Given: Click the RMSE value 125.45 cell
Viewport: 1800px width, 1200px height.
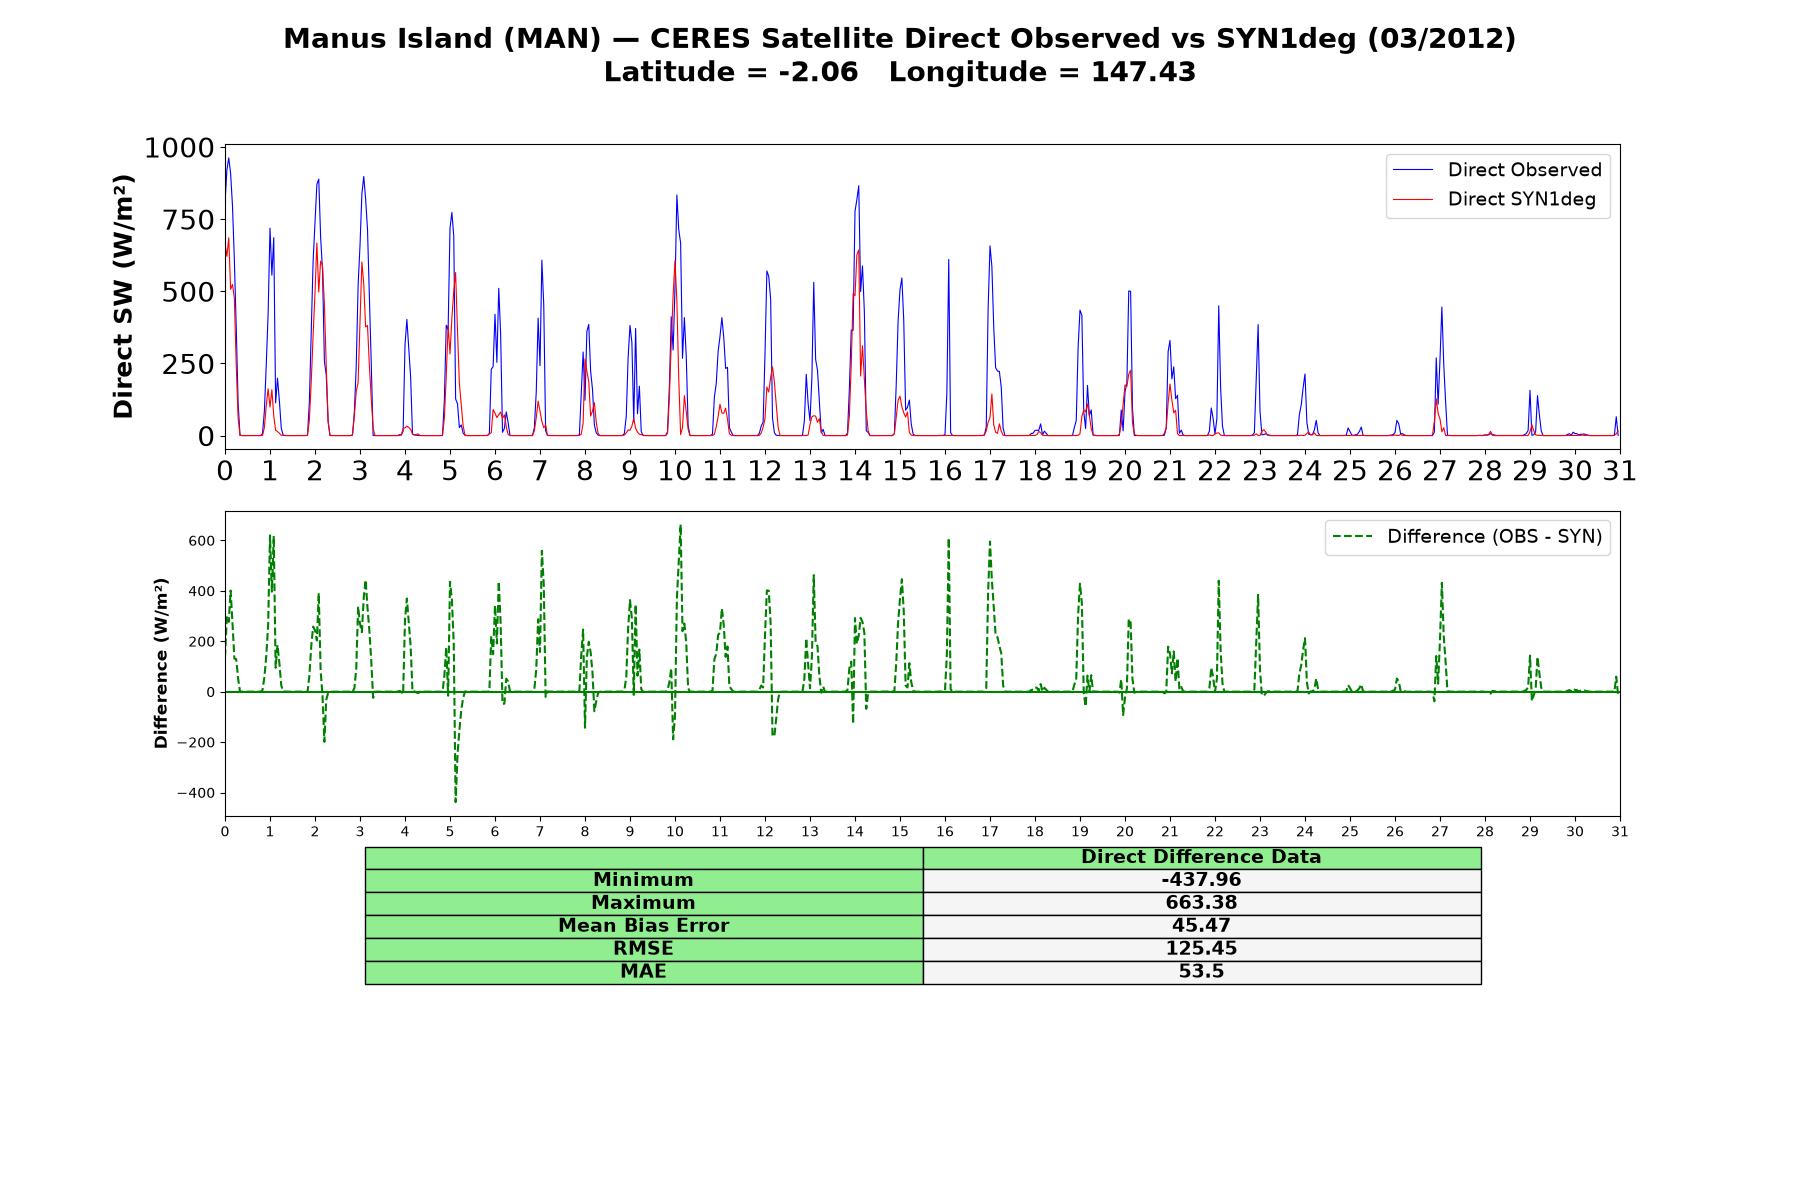Looking at the screenshot, I should click(x=1201, y=949).
